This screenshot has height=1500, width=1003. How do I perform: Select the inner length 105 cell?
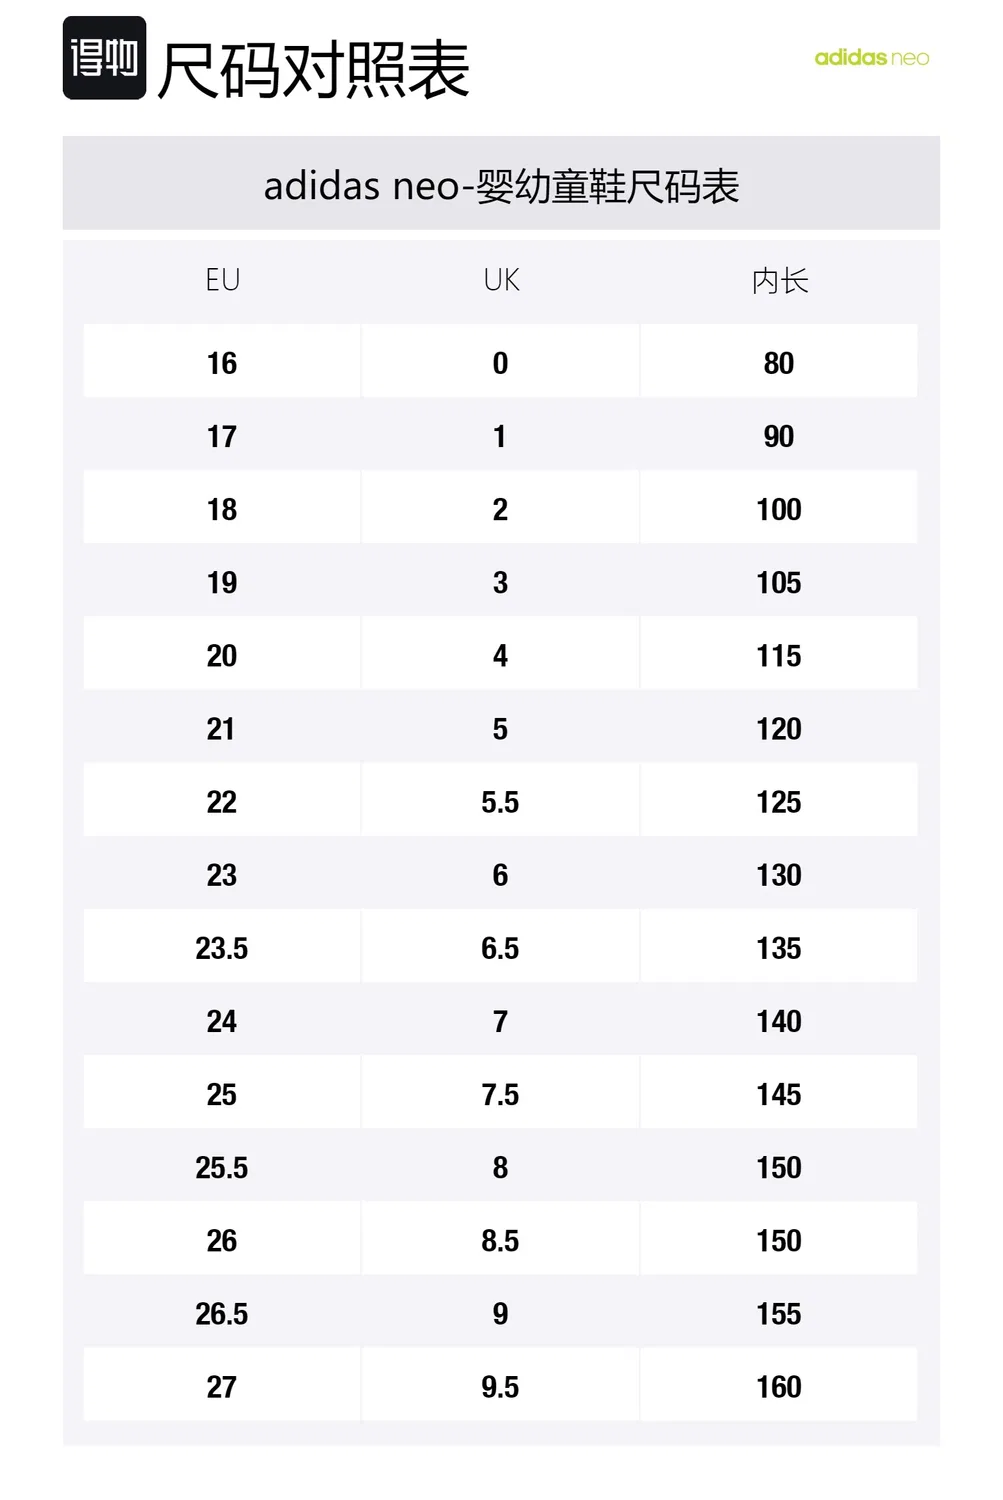(779, 582)
